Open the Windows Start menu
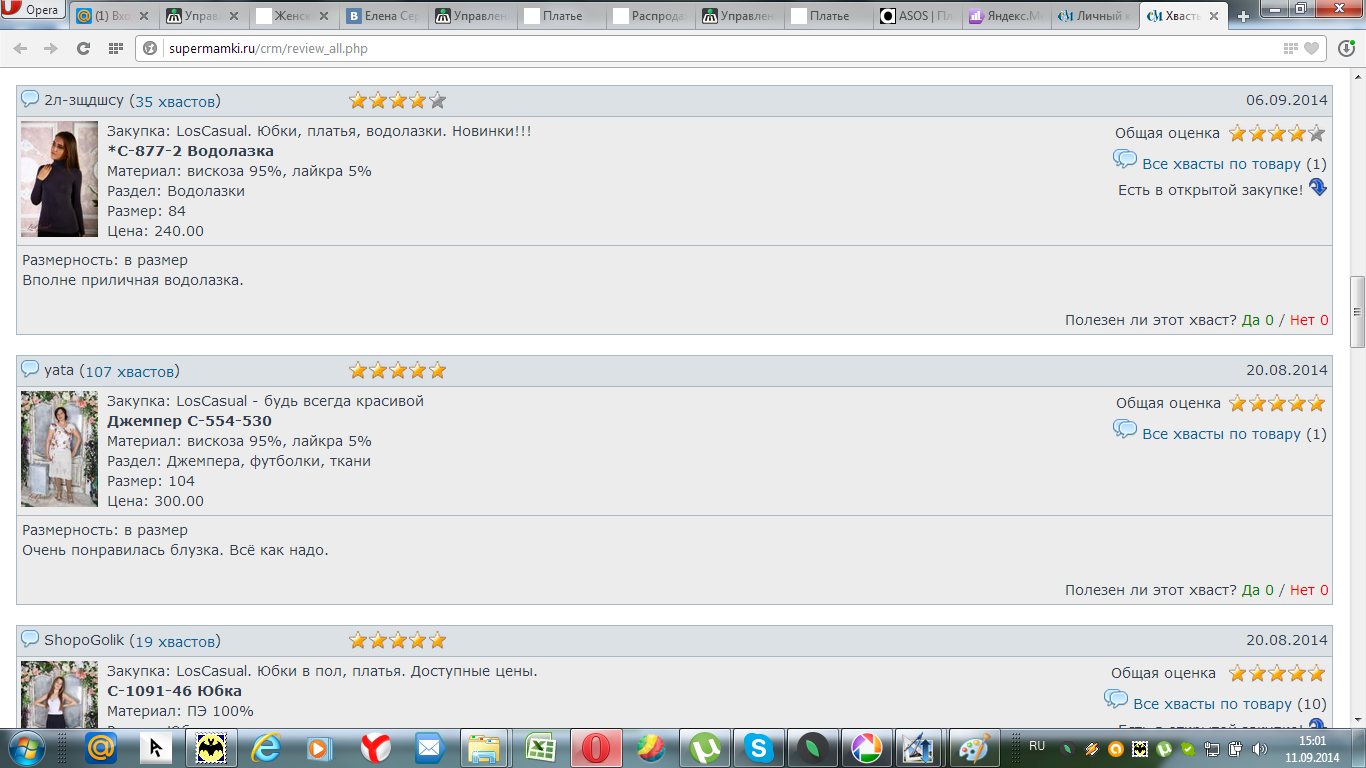Screen dimensions: 1366x768 (27, 747)
